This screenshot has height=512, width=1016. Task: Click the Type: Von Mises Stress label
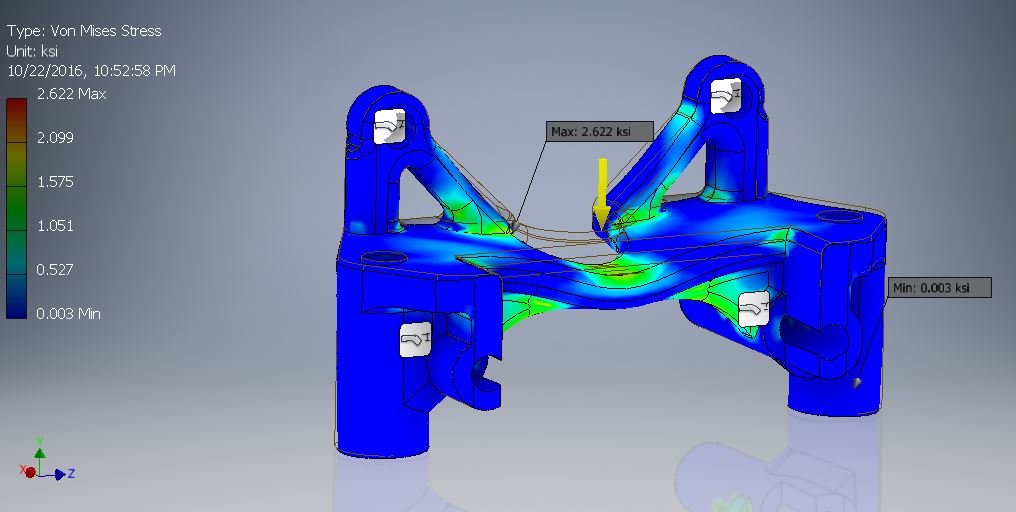[84, 30]
